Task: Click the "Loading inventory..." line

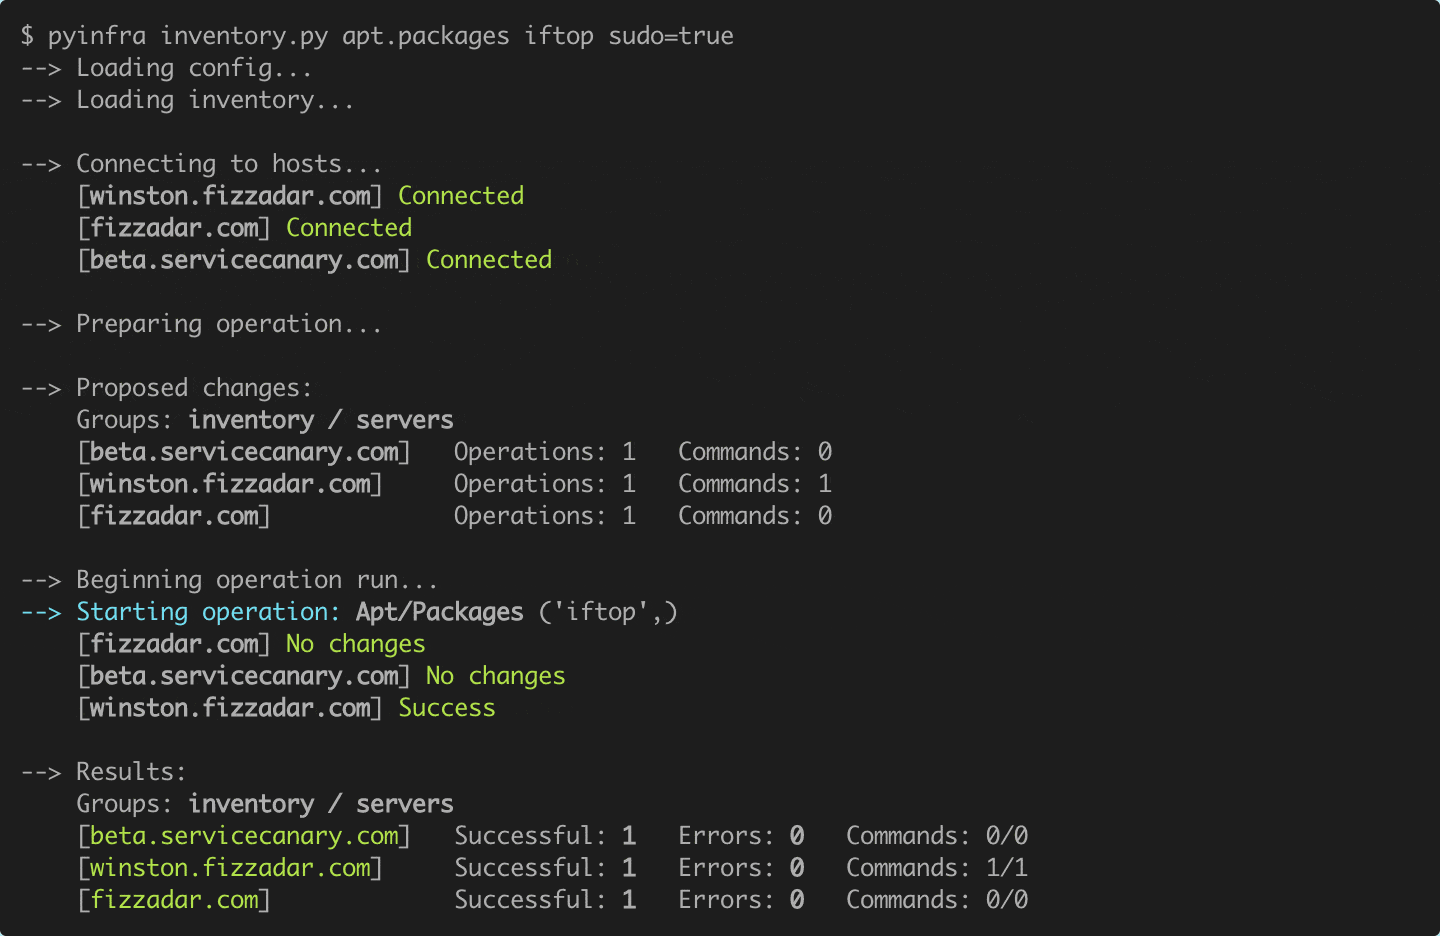Action: pos(214,100)
